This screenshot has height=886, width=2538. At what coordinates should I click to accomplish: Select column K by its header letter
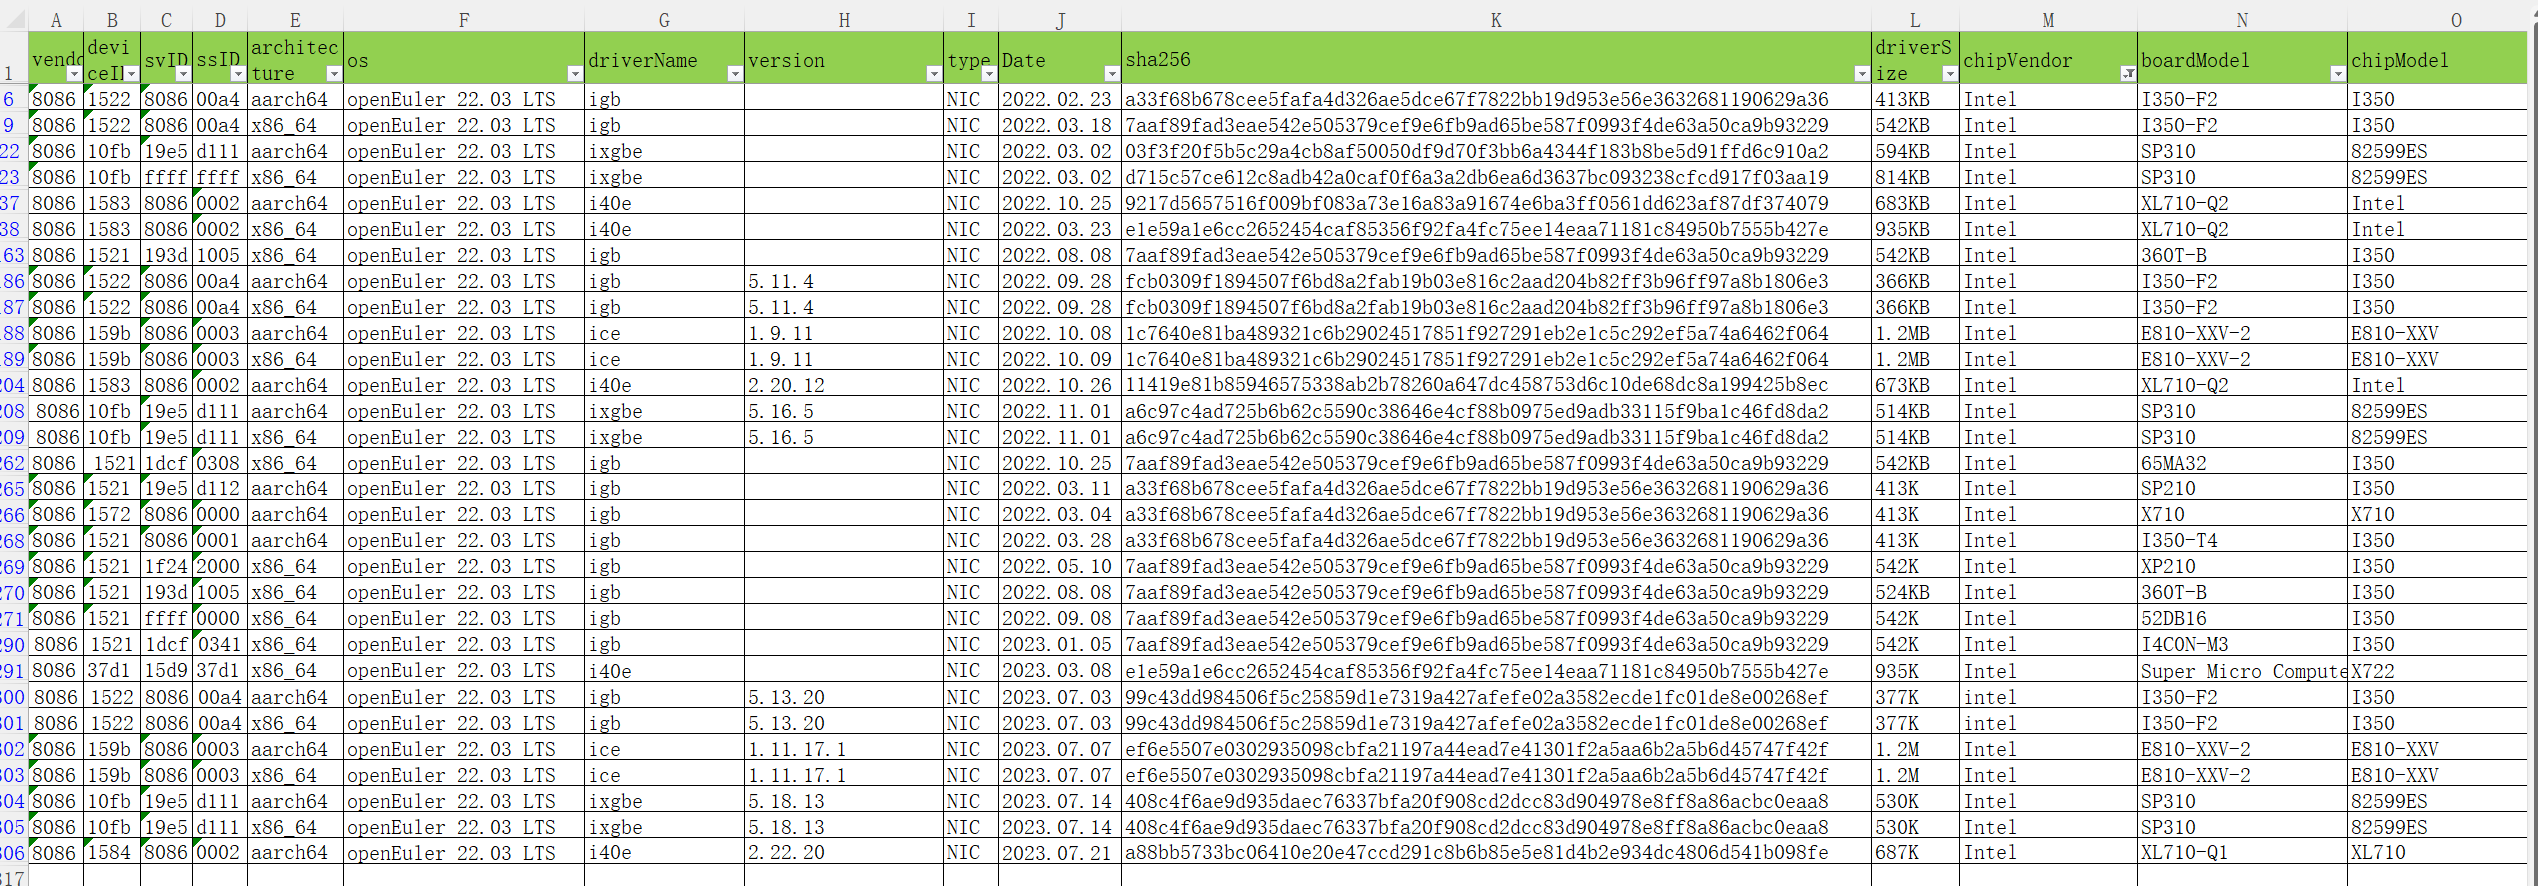1495,20
